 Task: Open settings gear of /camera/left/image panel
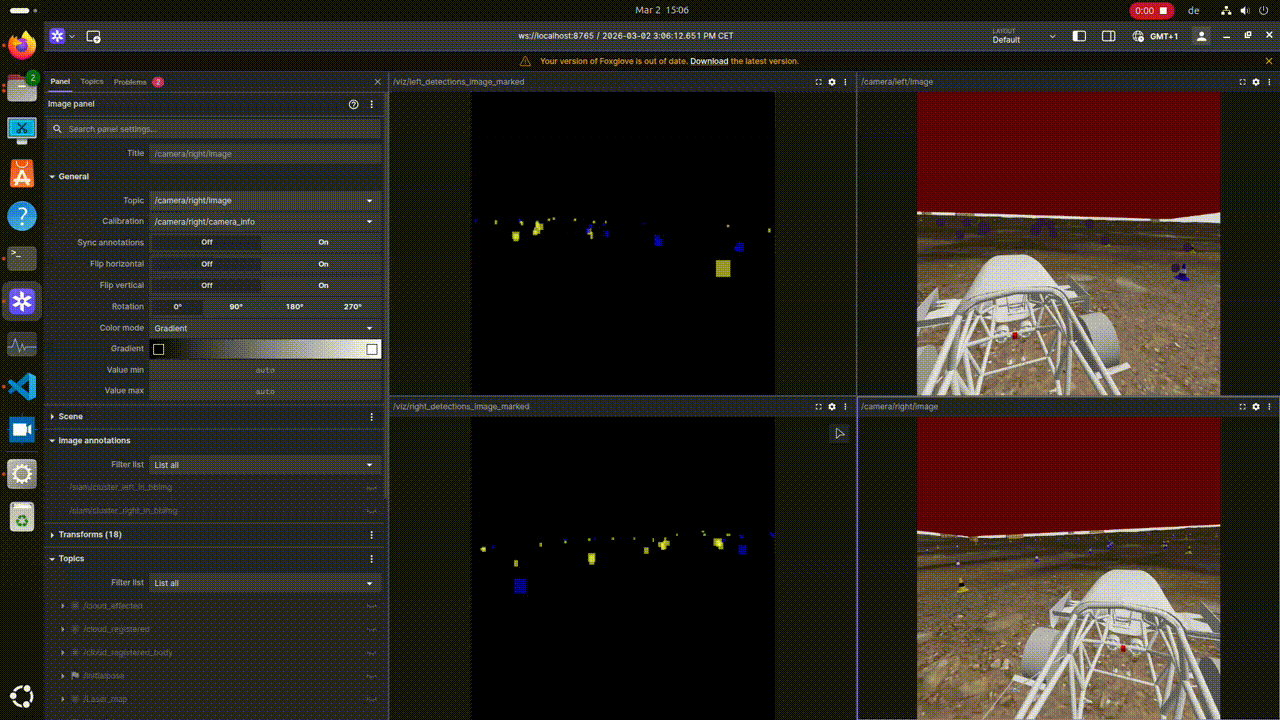(x=1257, y=82)
